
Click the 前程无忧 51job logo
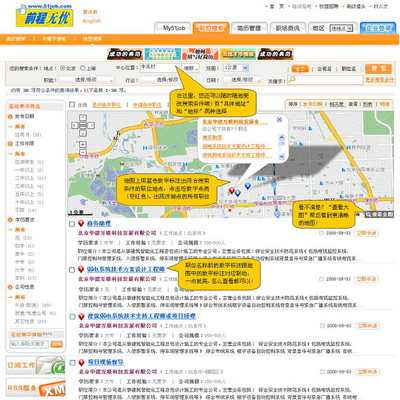click(x=44, y=15)
